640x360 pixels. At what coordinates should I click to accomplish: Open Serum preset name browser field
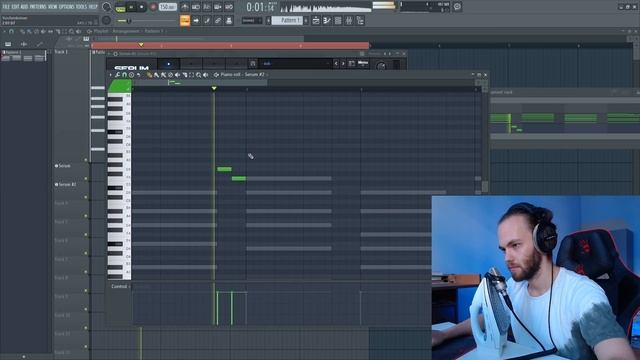(296, 63)
